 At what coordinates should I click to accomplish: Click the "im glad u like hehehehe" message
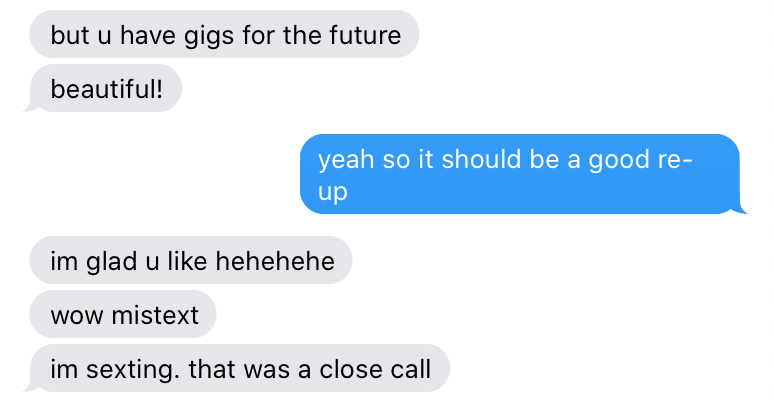[x=191, y=260]
